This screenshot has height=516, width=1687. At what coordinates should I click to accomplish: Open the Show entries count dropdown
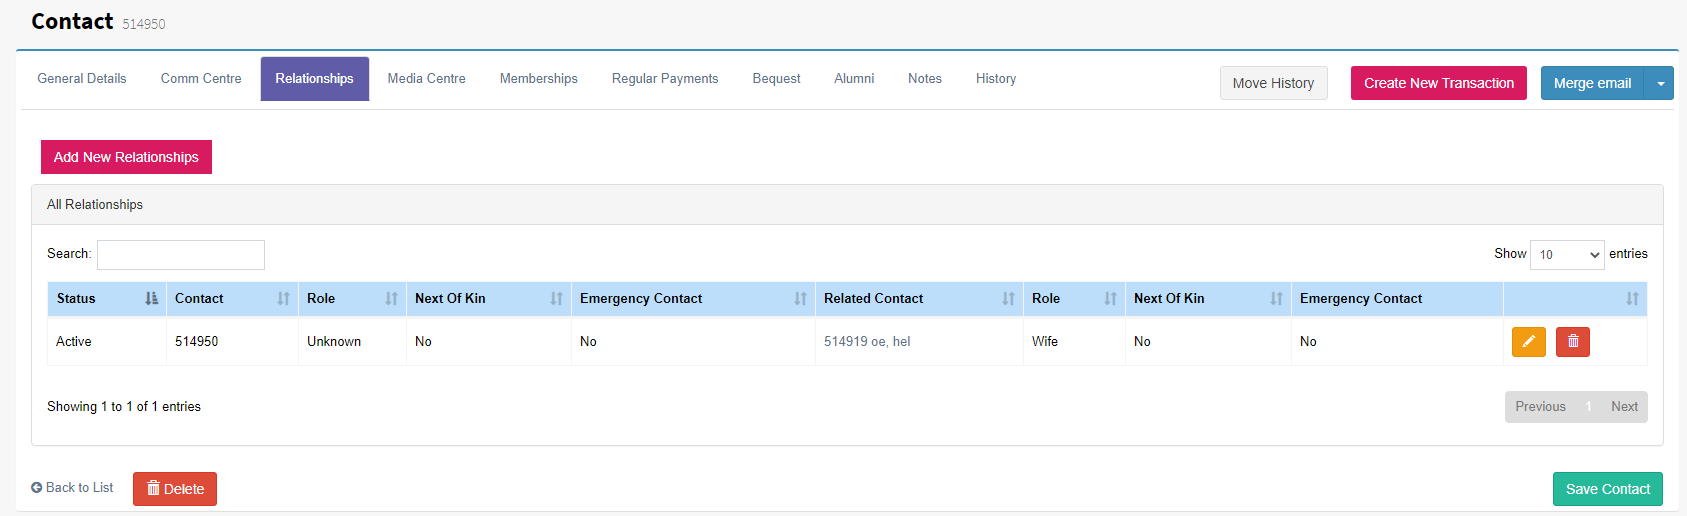click(x=1567, y=255)
